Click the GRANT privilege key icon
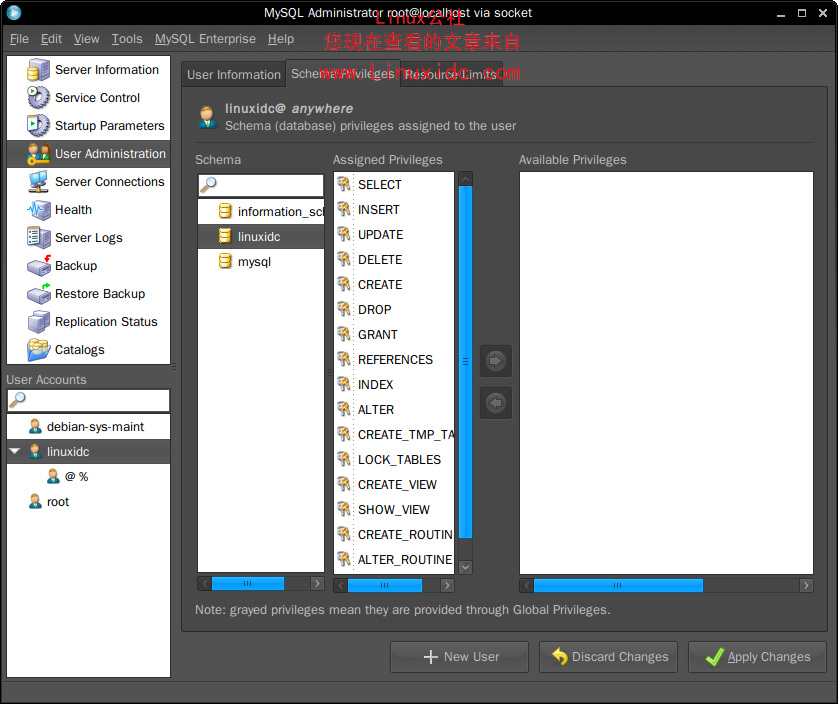The width and height of the screenshot is (838, 704). [344, 335]
